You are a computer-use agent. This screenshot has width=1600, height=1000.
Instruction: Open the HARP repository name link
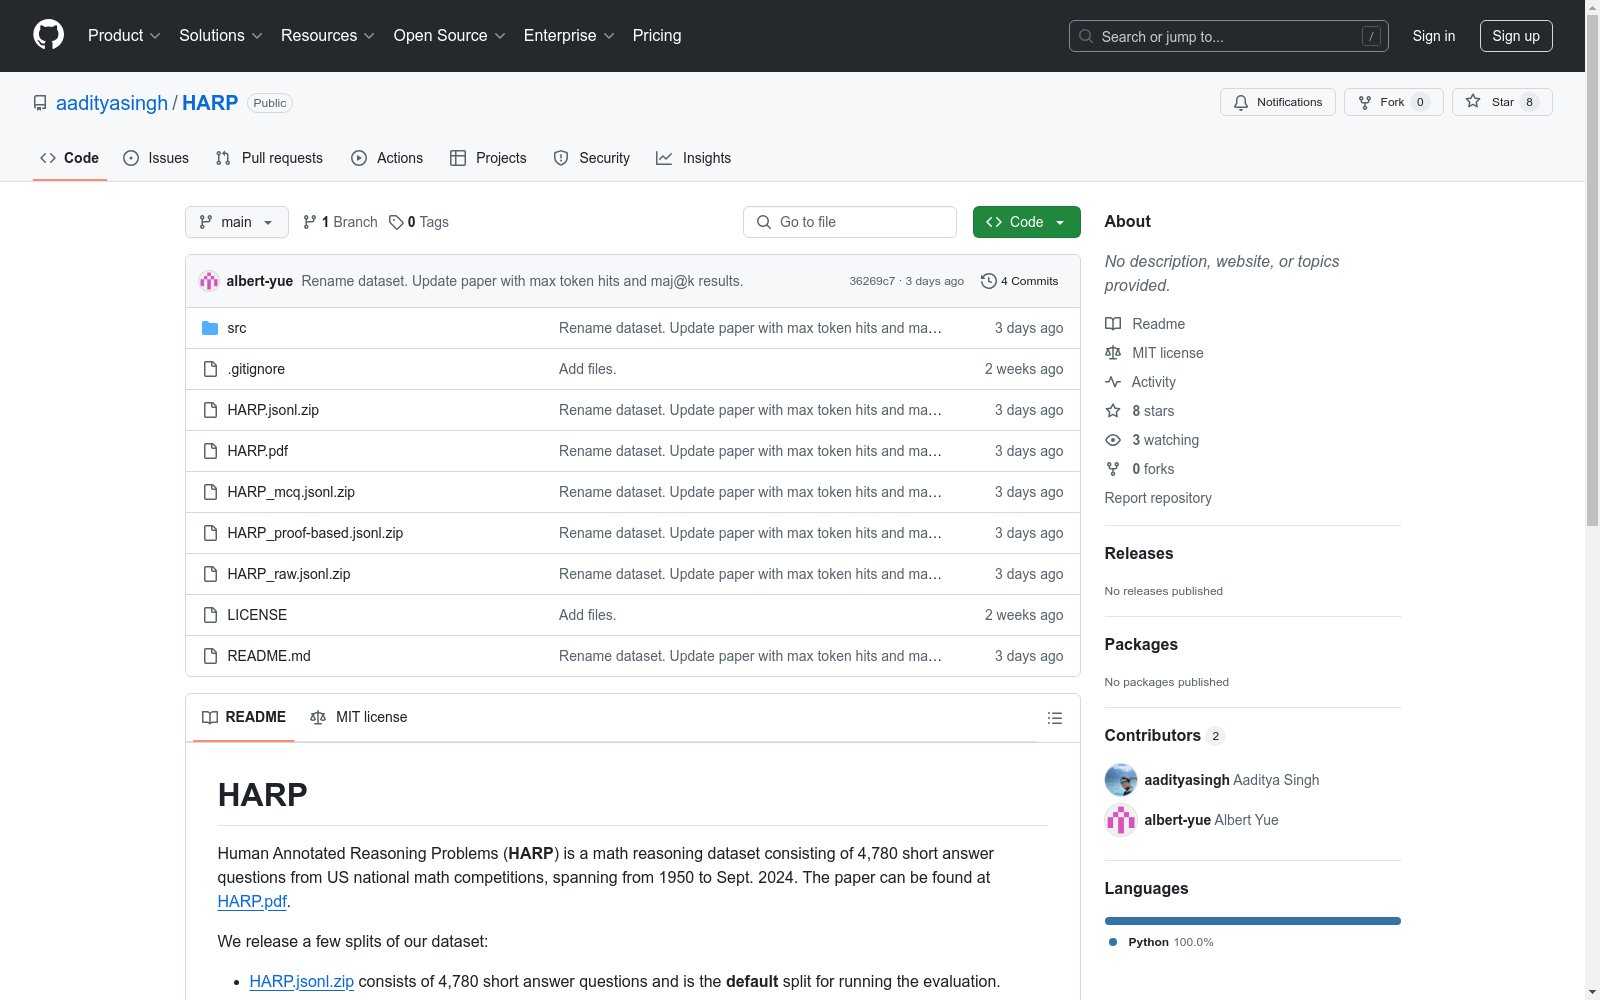click(x=210, y=103)
